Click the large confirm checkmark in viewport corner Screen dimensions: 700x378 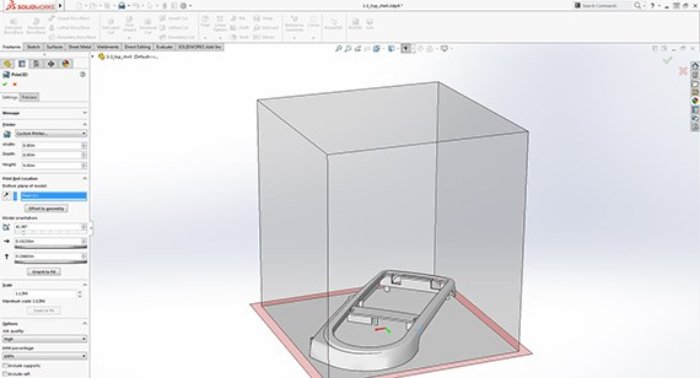pyautogui.click(x=667, y=60)
